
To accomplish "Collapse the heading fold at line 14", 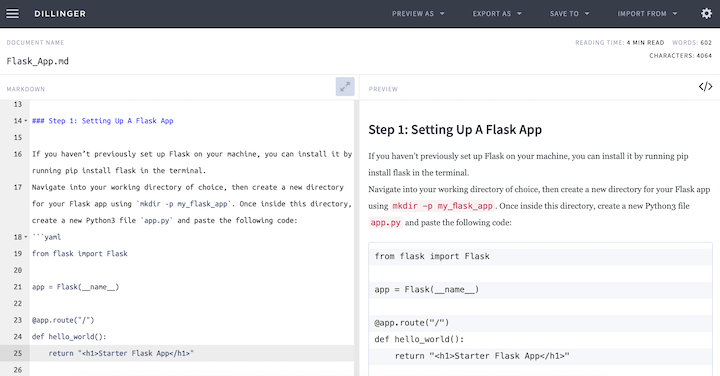I will click(x=26, y=121).
